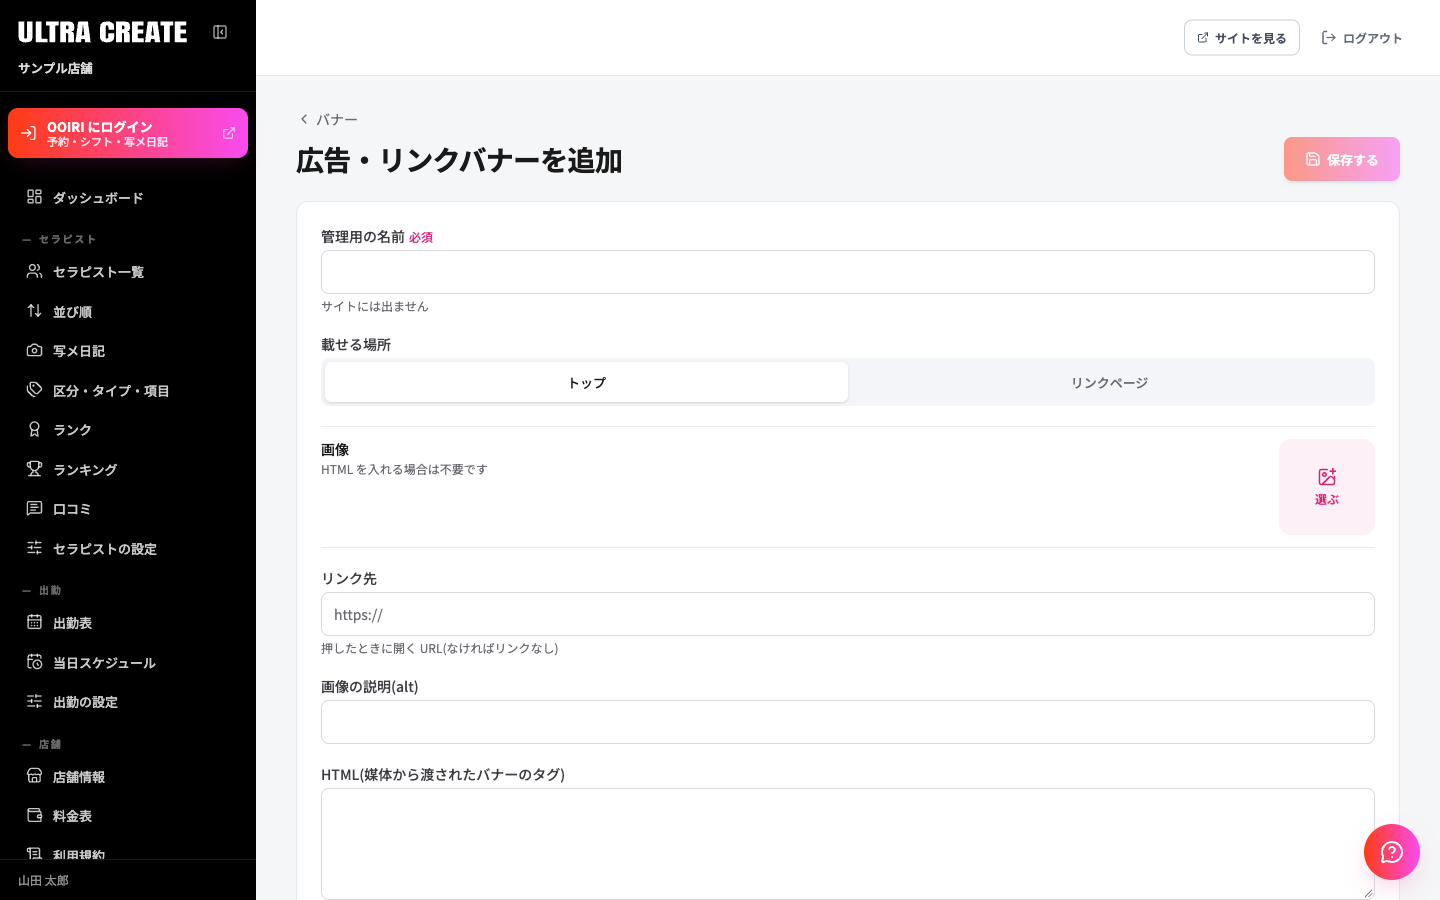Viewport: 1440px width, 900px height.
Task: Click the セラピストの設定 sliders icon
Action: coord(34,548)
